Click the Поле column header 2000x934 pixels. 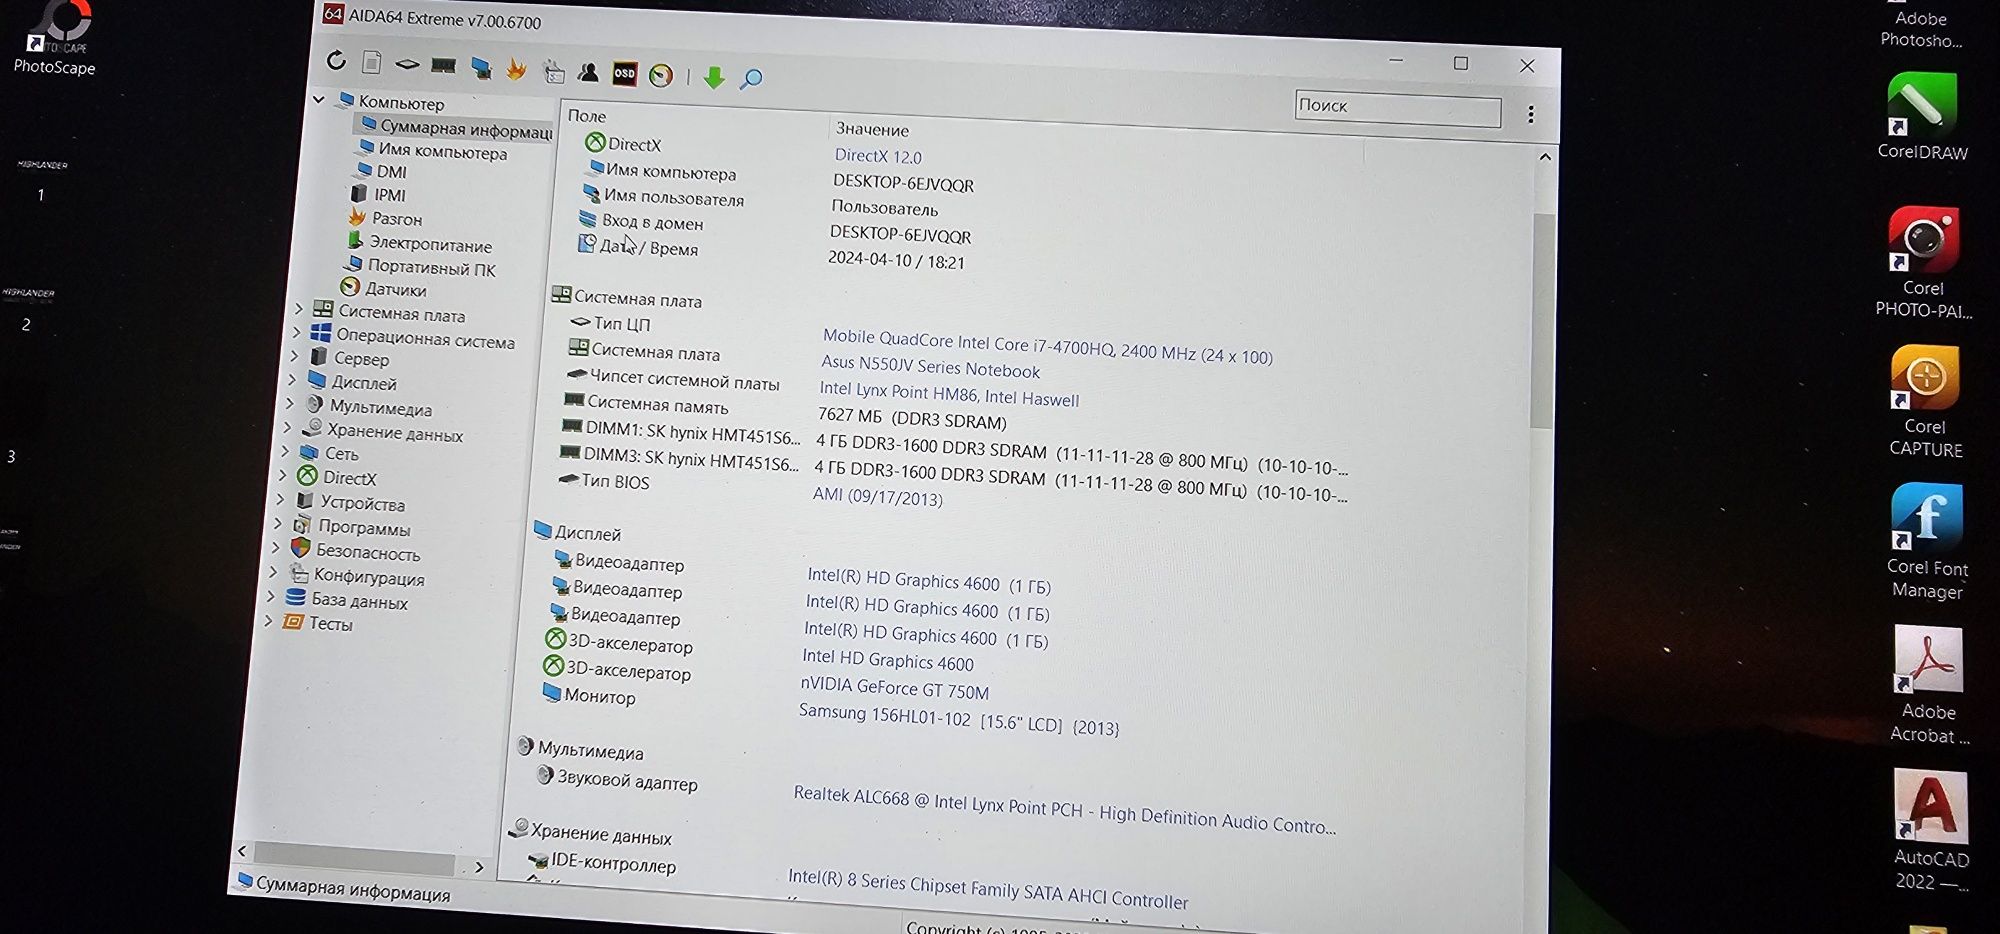(587, 116)
